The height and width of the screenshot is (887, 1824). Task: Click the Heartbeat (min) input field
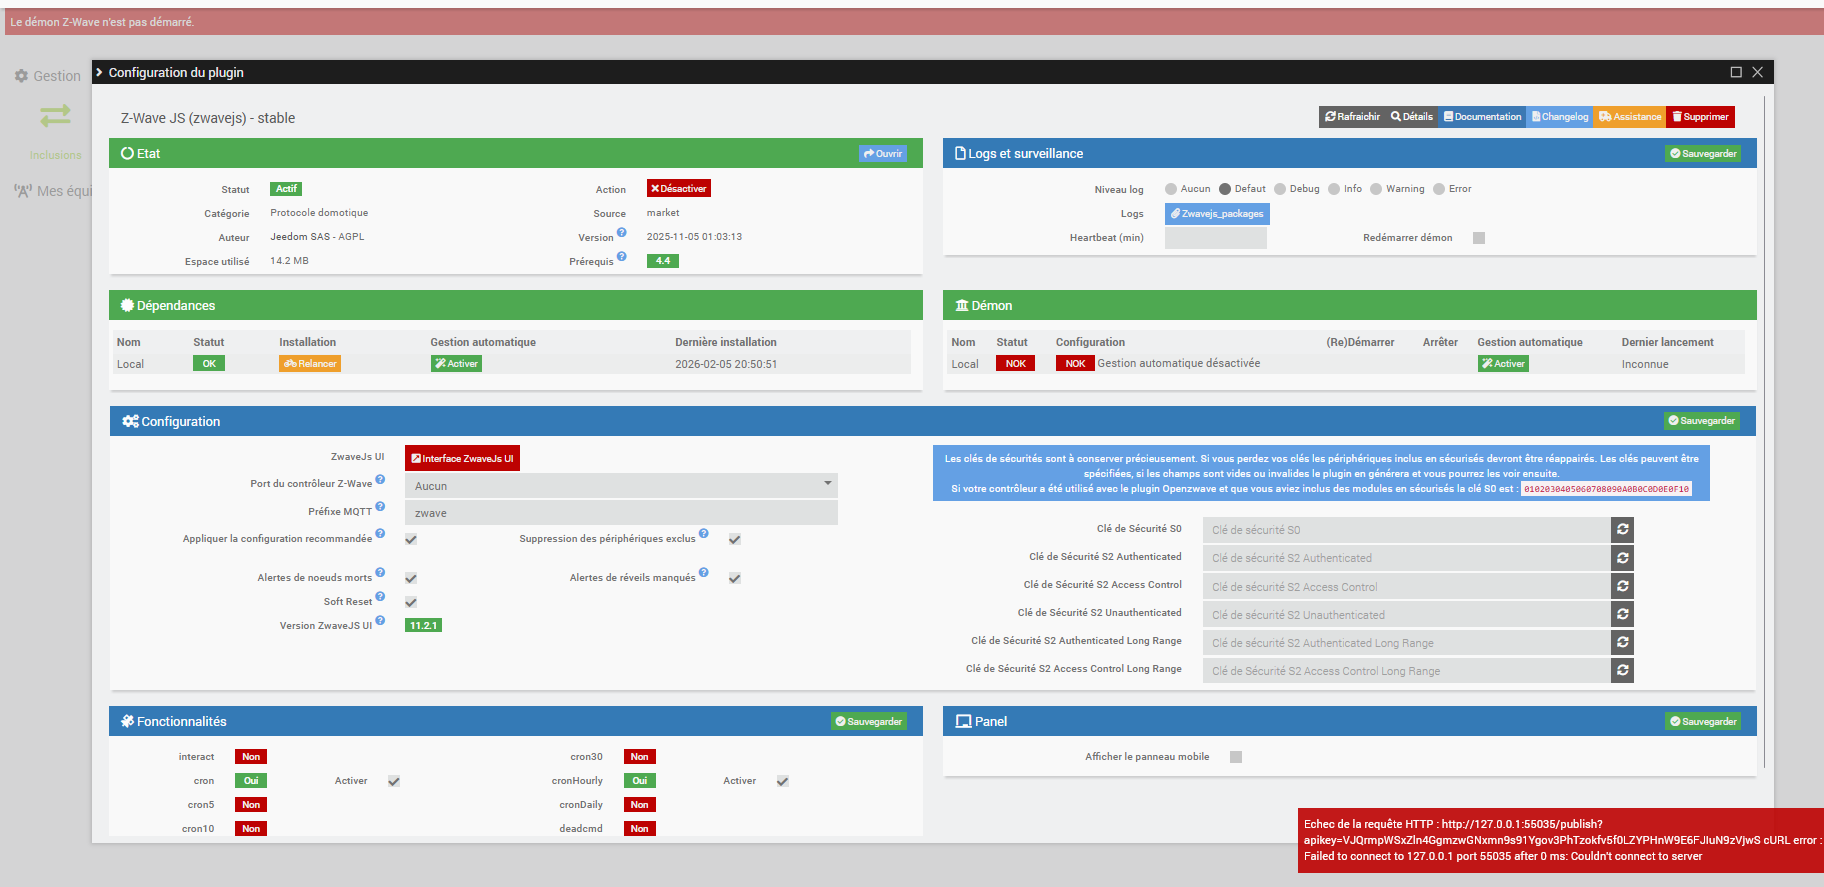(1216, 238)
